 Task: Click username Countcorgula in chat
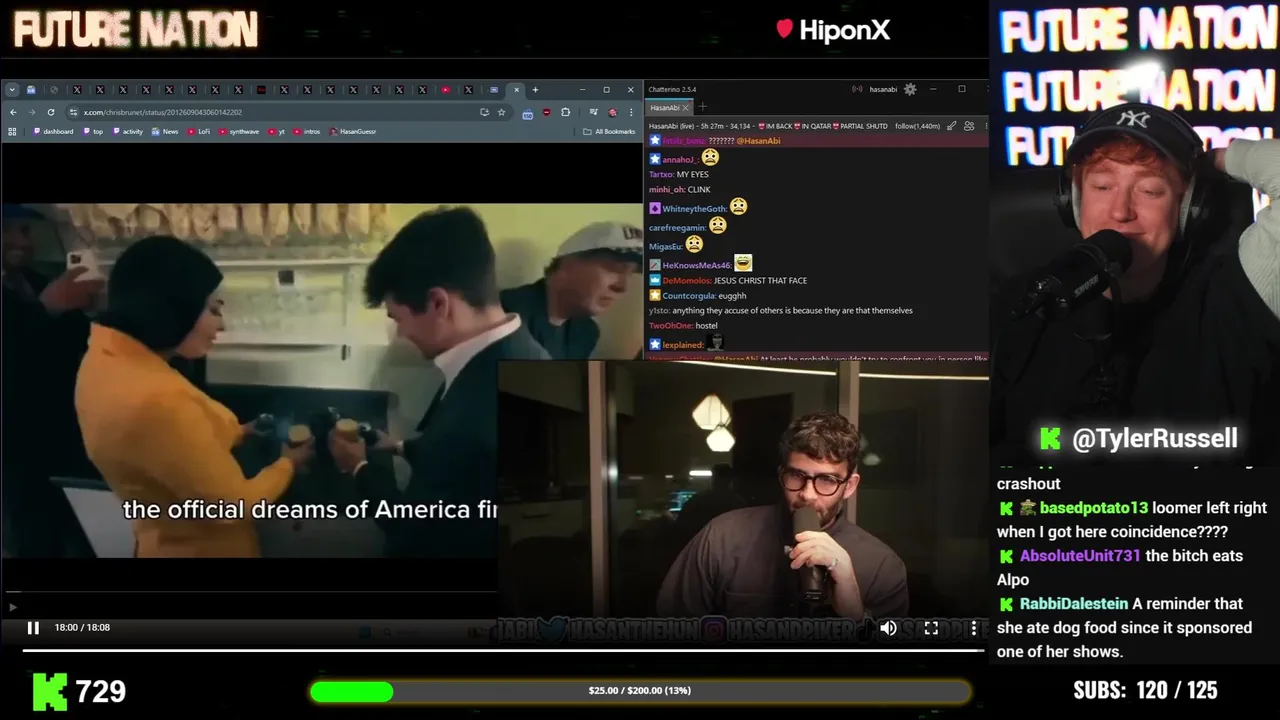point(689,296)
